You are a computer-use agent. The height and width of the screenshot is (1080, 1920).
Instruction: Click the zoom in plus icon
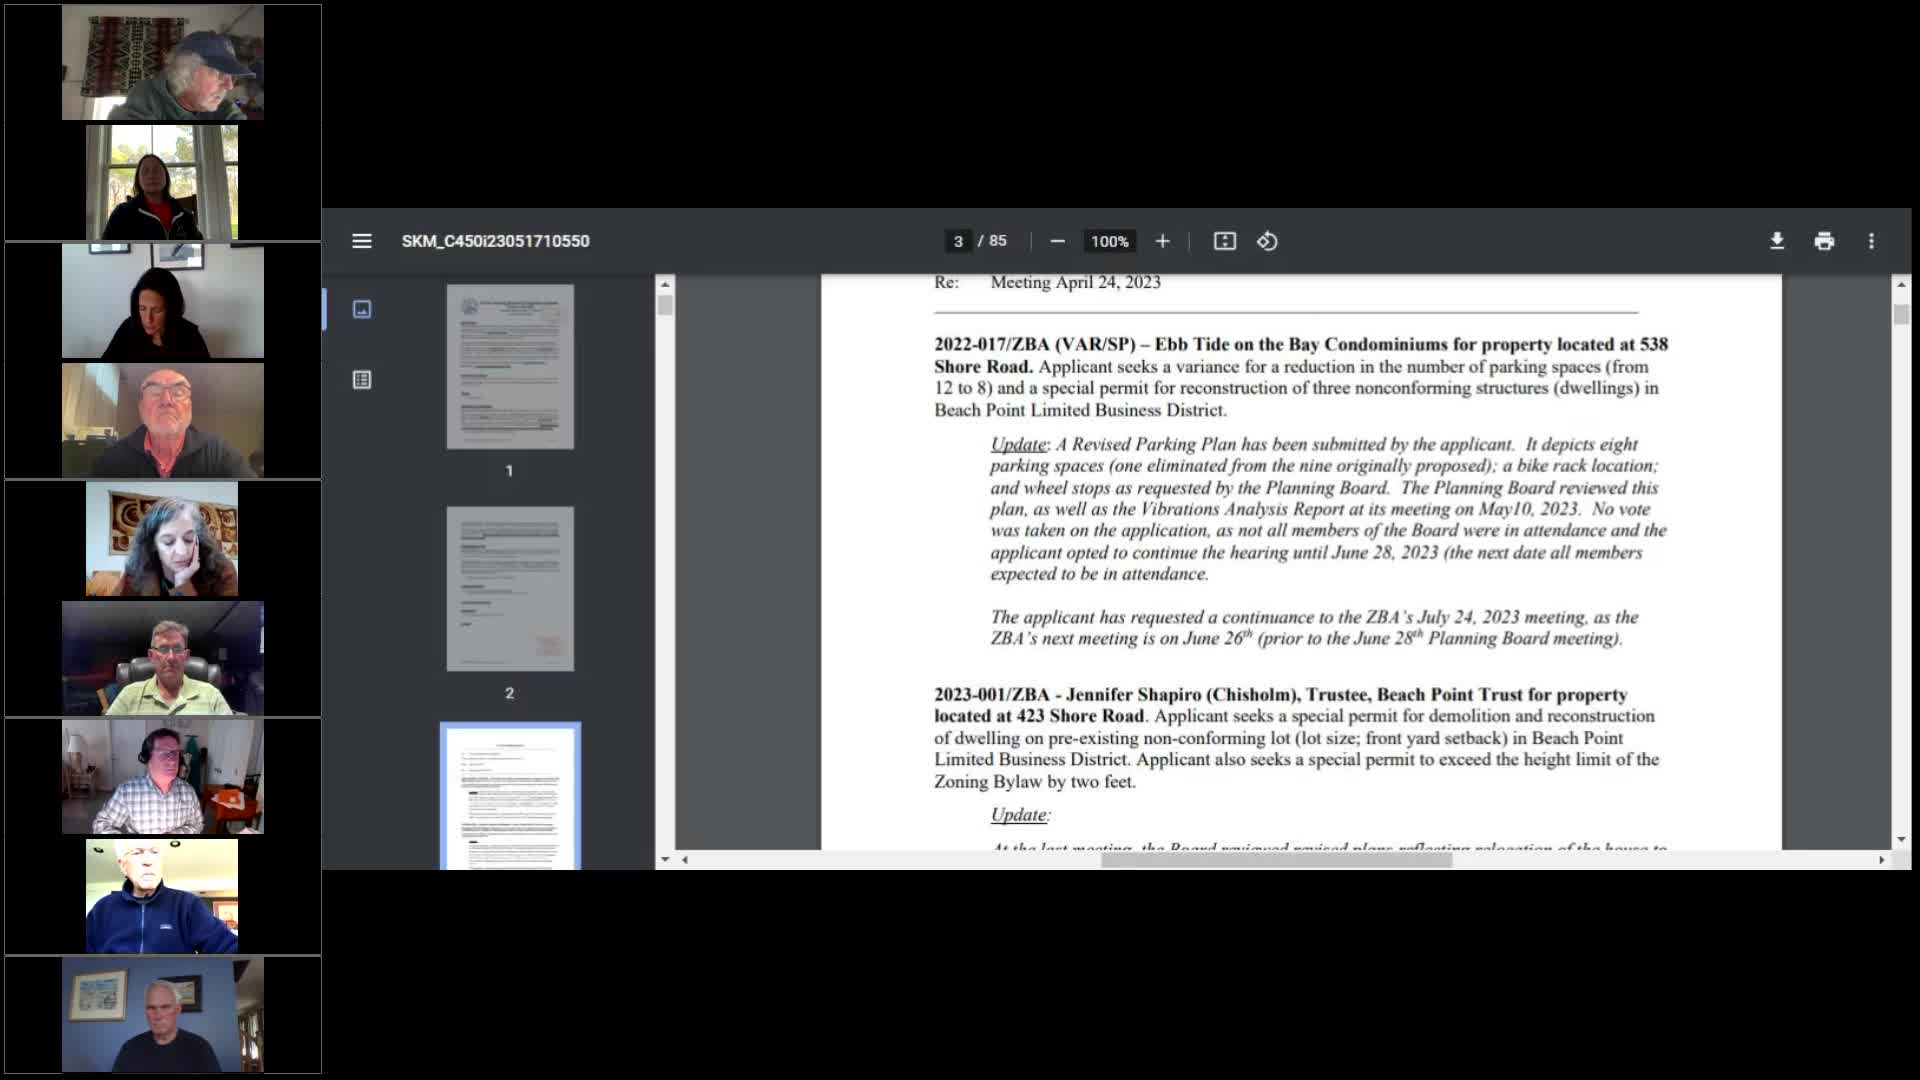click(x=1162, y=241)
